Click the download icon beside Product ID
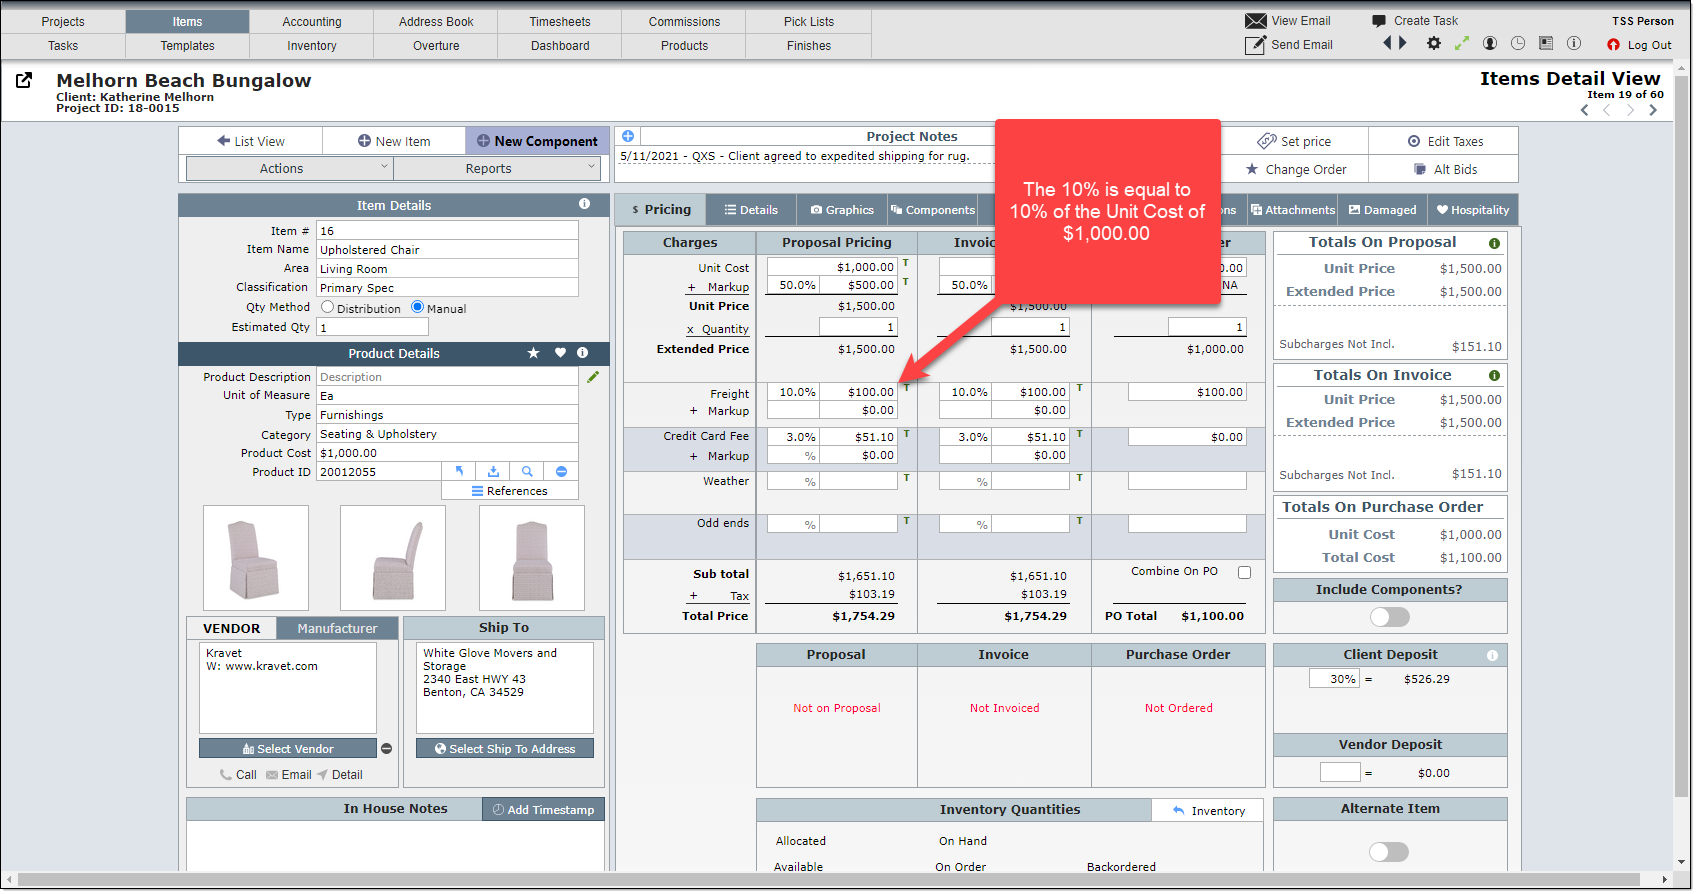Screen dimensions: 1696x894 (493, 471)
